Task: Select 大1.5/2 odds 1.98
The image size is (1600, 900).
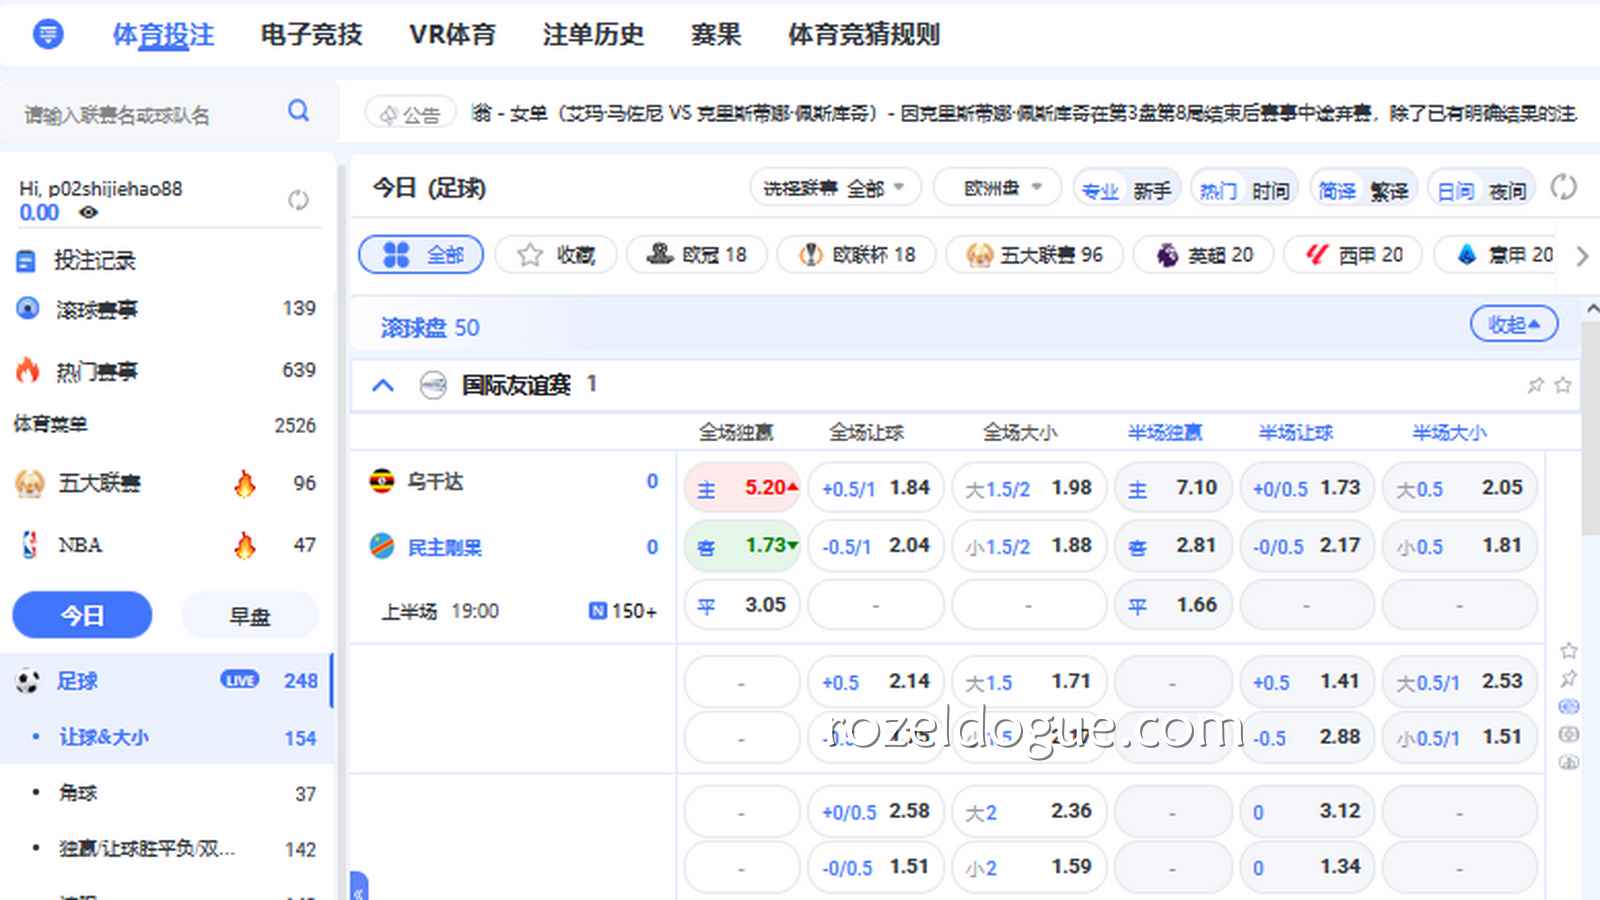Action: tap(1029, 488)
